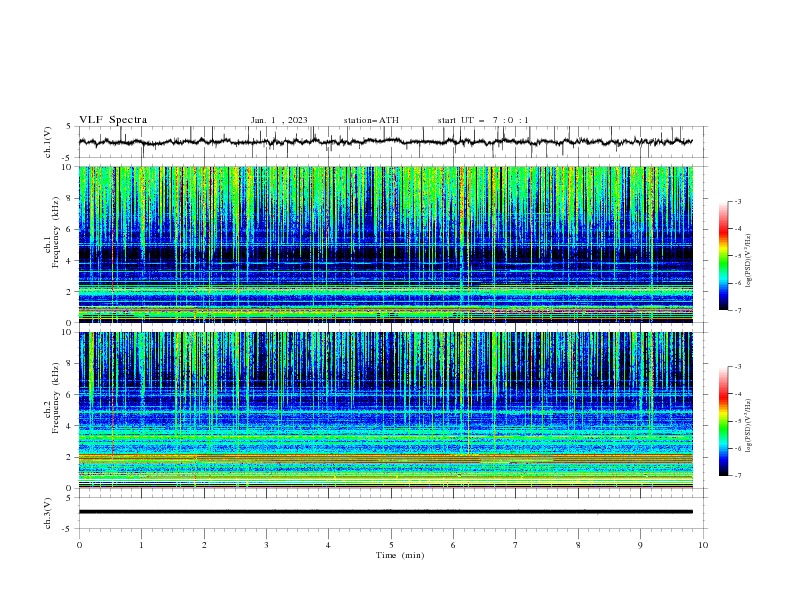The width and height of the screenshot is (792, 612).
Task: Click the "6" kHz tick of ch.2 spectrogram
Action: point(71,395)
